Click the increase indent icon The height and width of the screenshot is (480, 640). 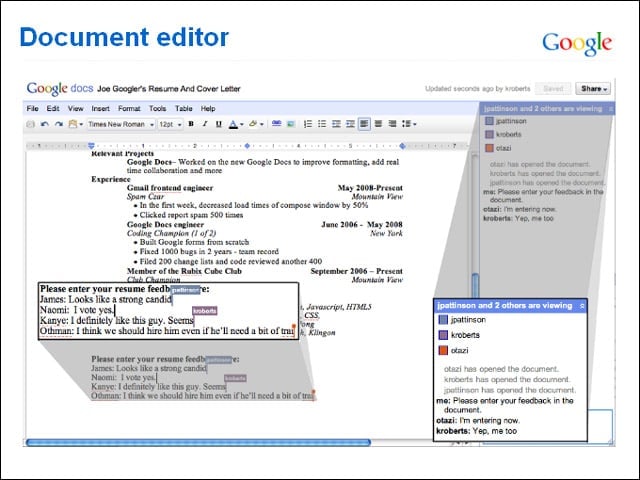(350, 124)
